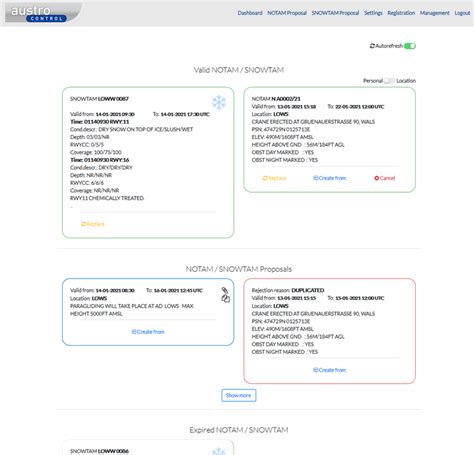Select text 'RWY11 CHEMICALLY TREATED'
The width and height of the screenshot is (474, 455).
coord(107,198)
